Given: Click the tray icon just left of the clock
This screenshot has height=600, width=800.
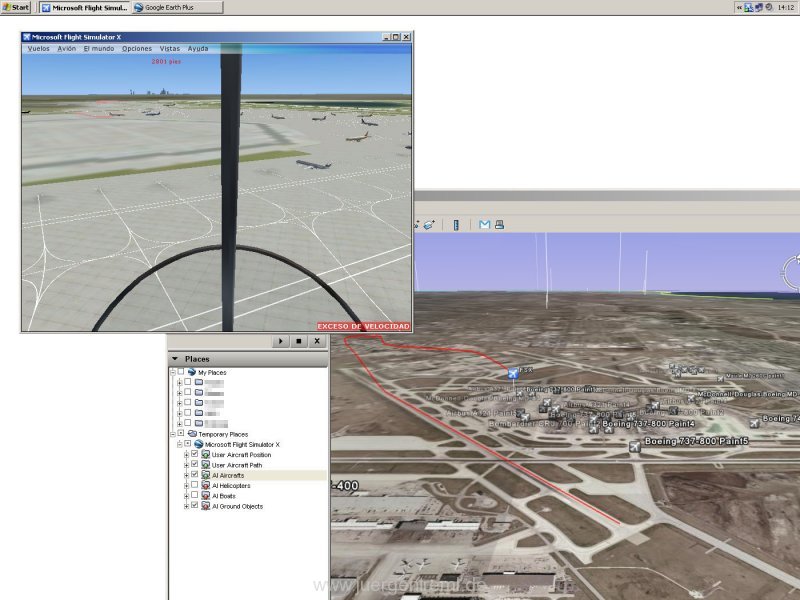Looking at the screenshot, I should [x=769, y=7].
